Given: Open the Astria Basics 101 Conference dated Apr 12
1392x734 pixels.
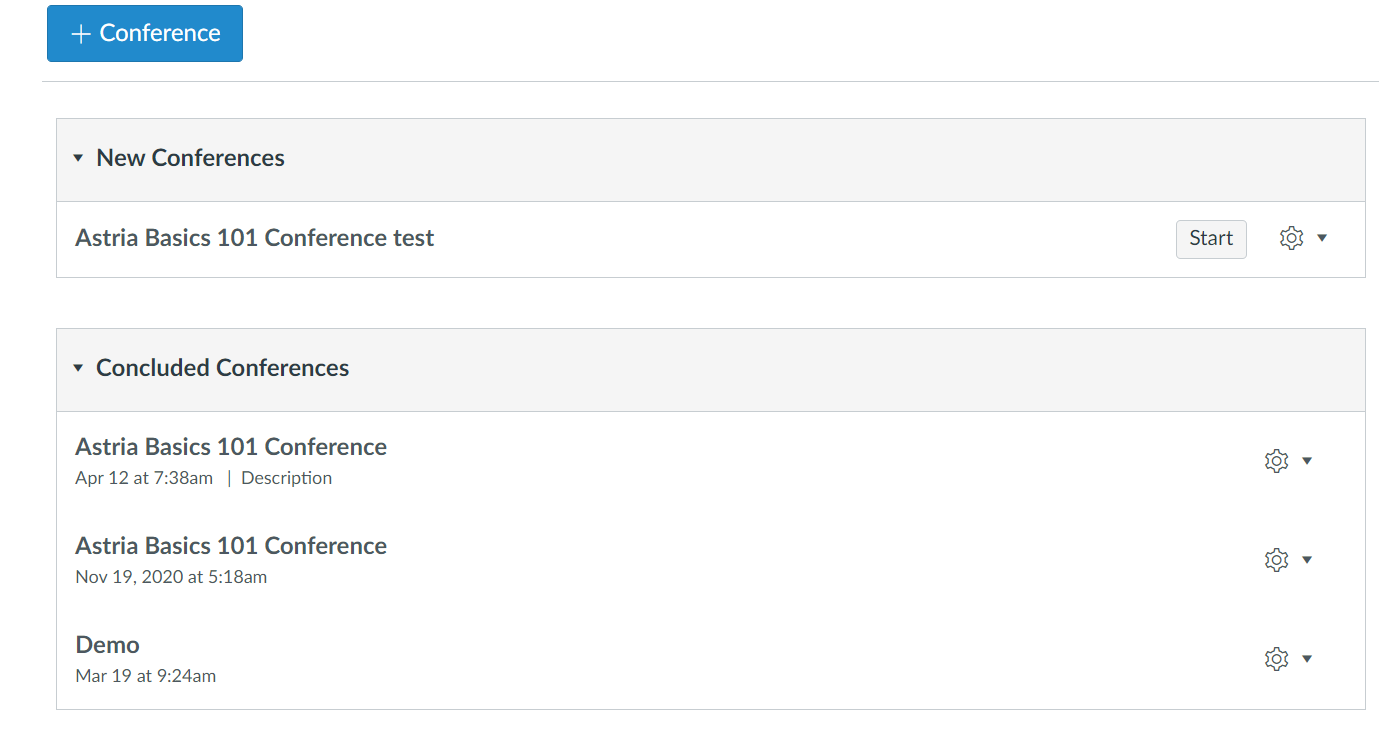Looking at the screenshot, I should (x=231, y=447).
